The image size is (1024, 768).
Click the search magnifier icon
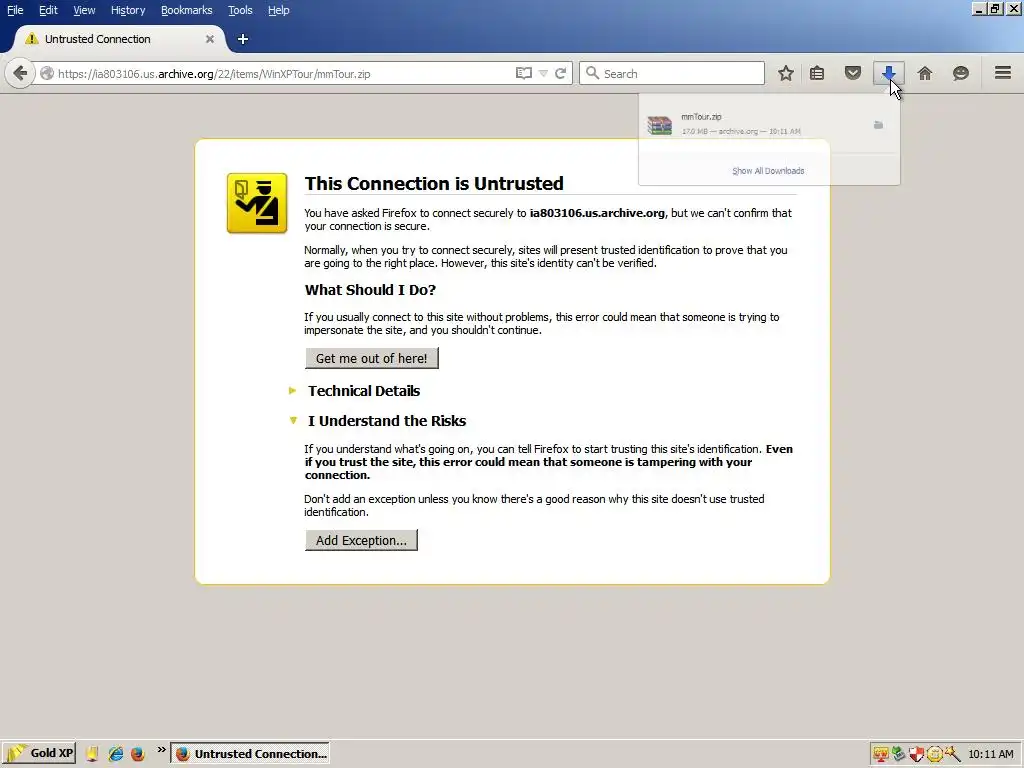[592, 73]
